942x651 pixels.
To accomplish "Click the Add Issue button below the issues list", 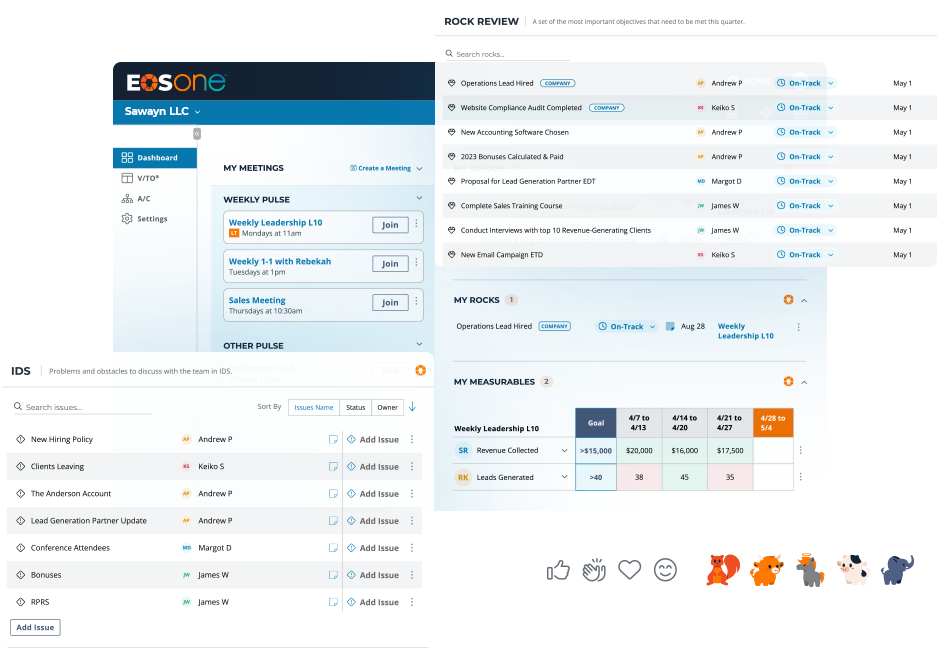I will pyautogui.click(x=36, y=627).
